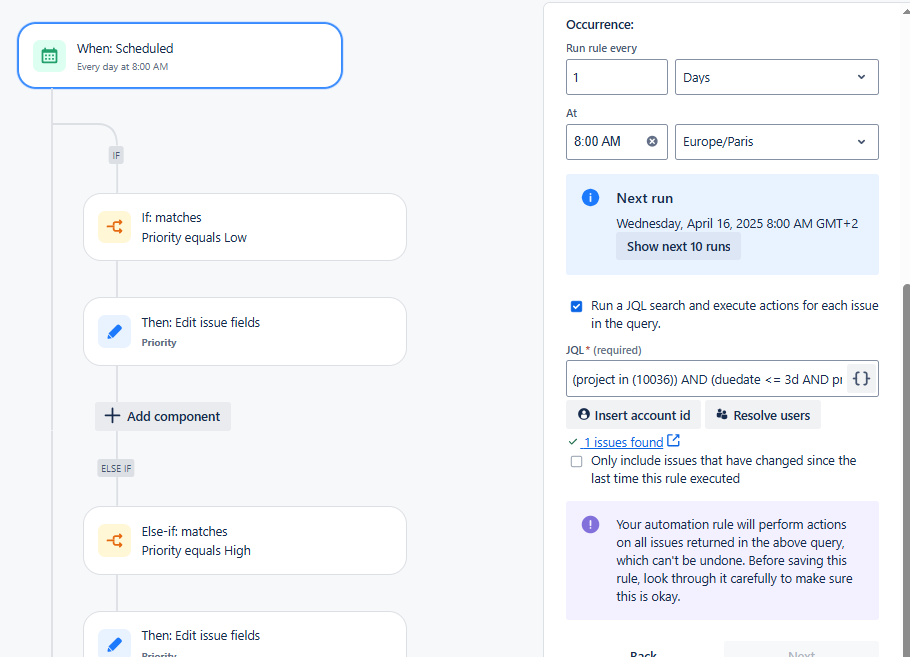Click the pencil icon on first Edit issue fields
The height and width of the screenshot is (657, 910).
tap(114, 331)
